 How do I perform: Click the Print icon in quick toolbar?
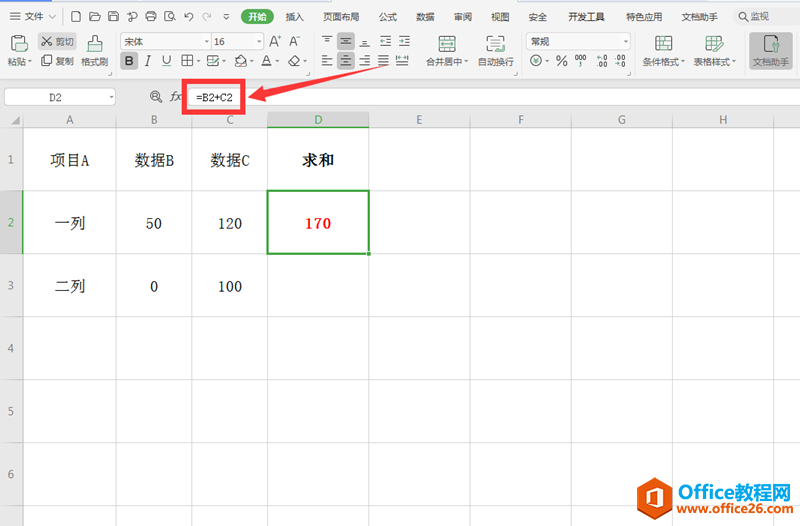(150, 17)
